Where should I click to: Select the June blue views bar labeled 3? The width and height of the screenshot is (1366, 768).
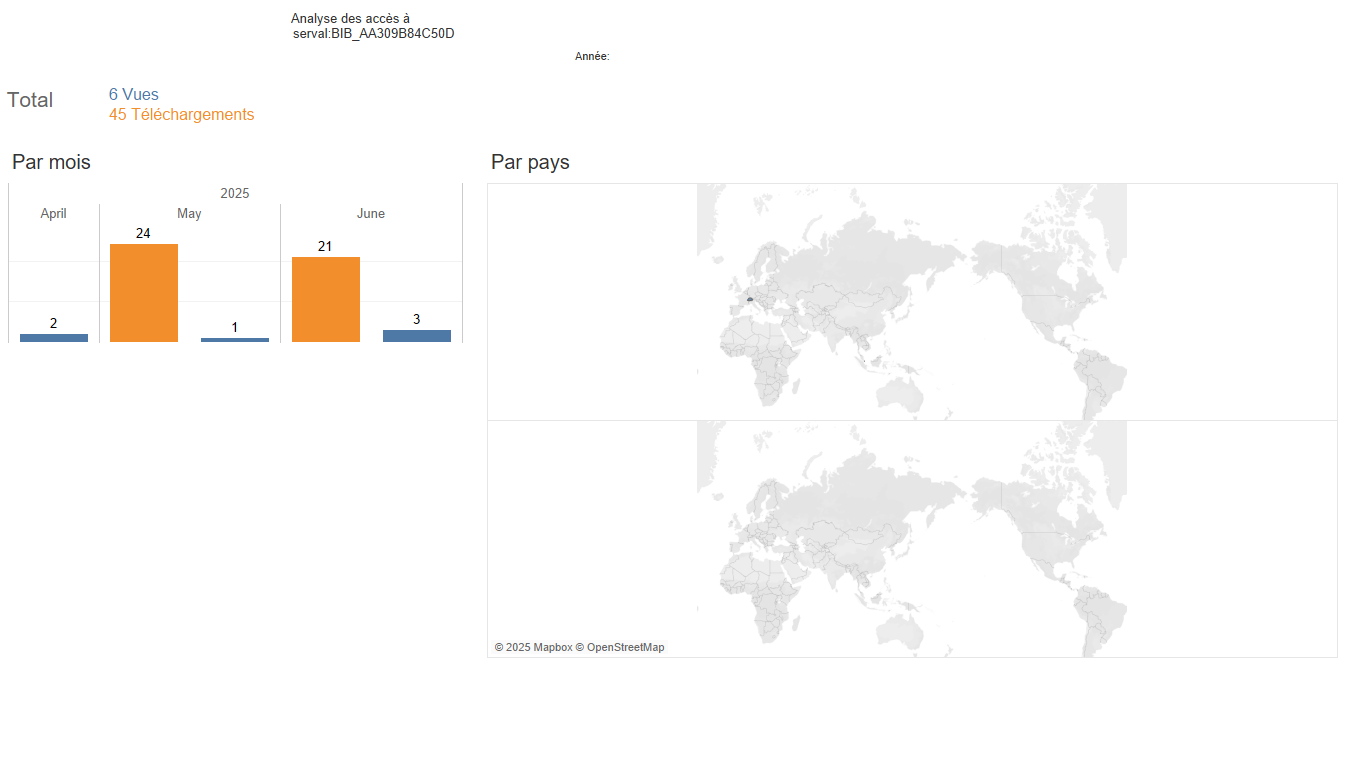pyautogui.click(x=417, y=336)
